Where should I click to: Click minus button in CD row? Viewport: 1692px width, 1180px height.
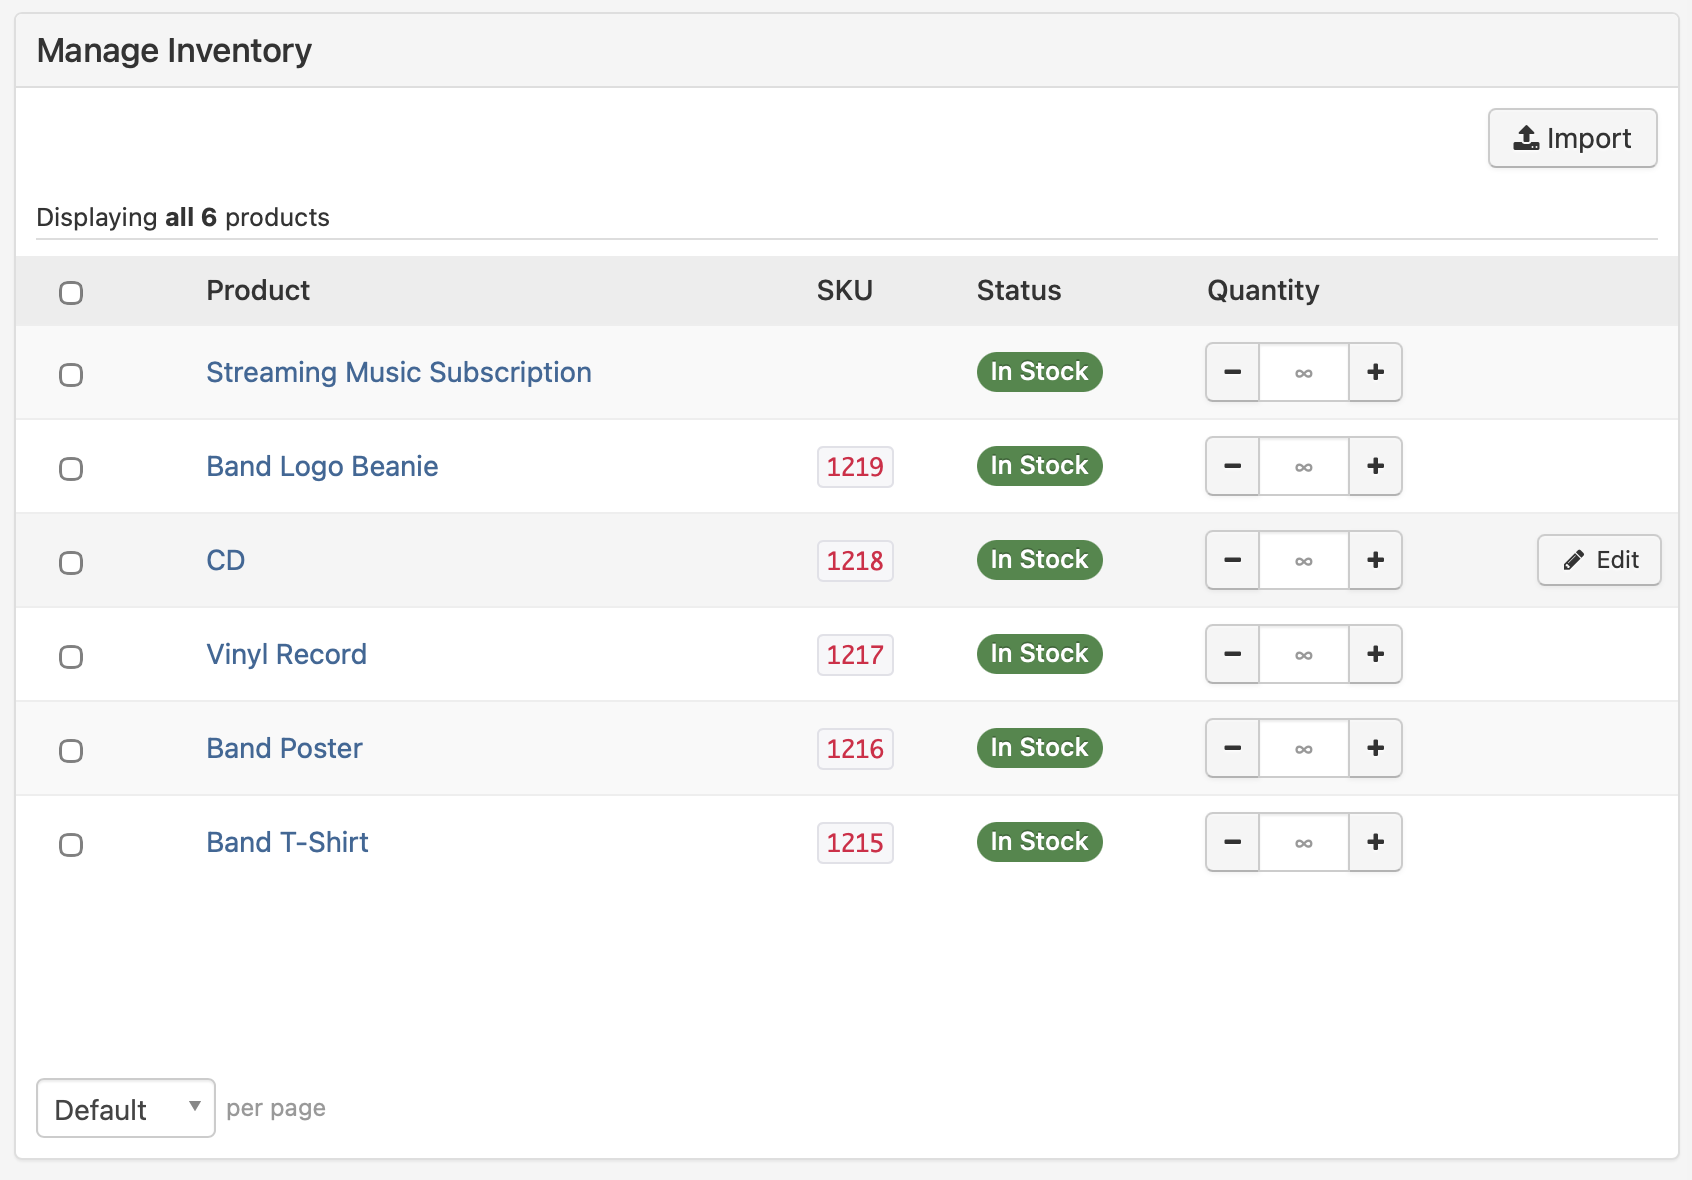1232,560
